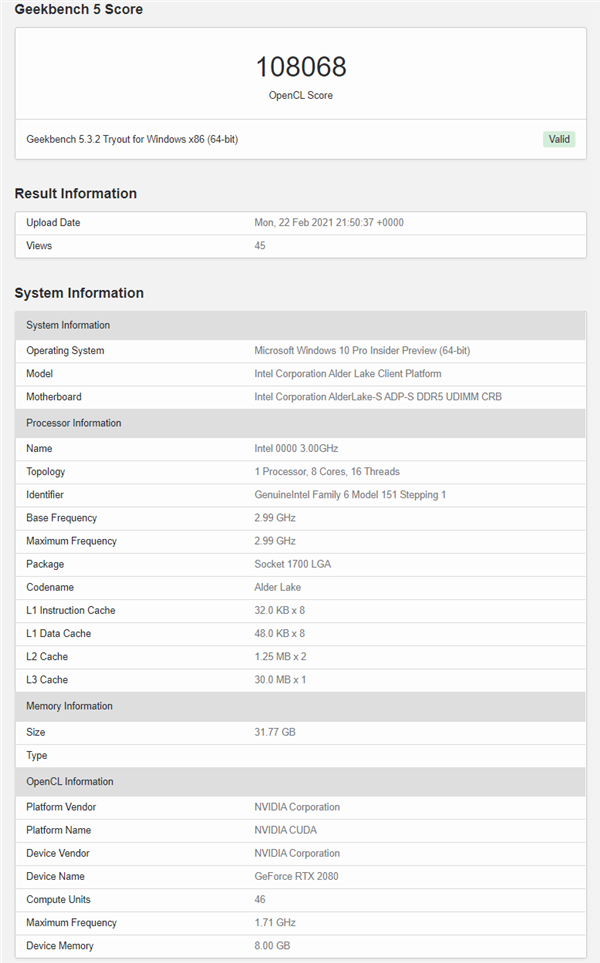Click GPU Maximum Frequency 1.71 GHz value
The width and height of the screenshot is (600, 963).
pyautogui.click(x=275, y=922)
